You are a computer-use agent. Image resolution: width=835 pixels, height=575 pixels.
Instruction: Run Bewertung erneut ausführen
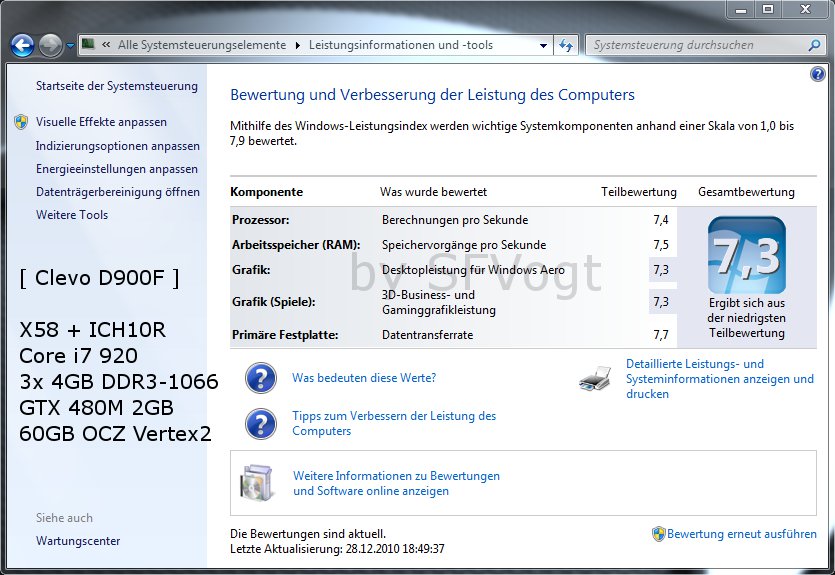[742, 534]
